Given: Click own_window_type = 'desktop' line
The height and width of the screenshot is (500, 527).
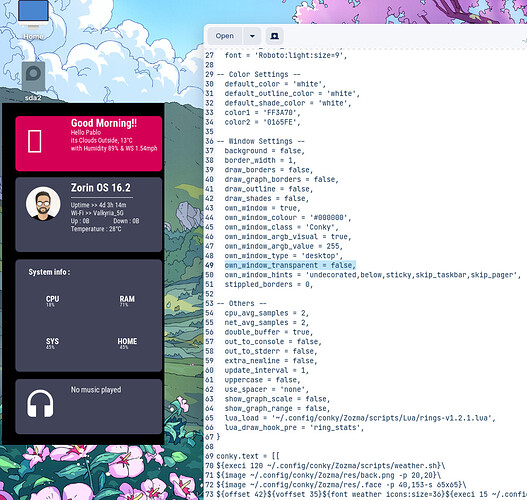Looking at the screenshot, I should [284, 256].
